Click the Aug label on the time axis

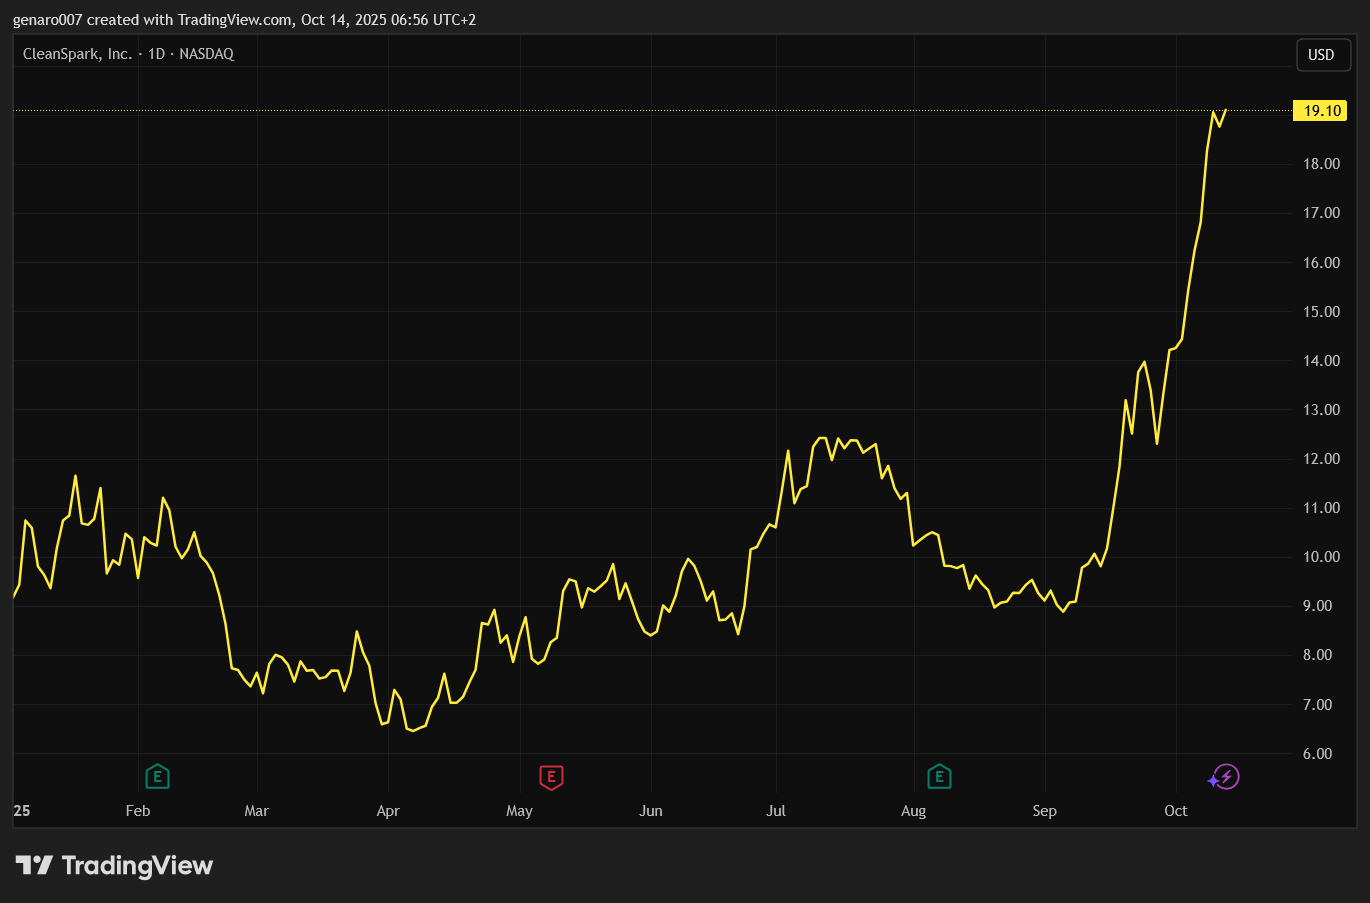913,811
